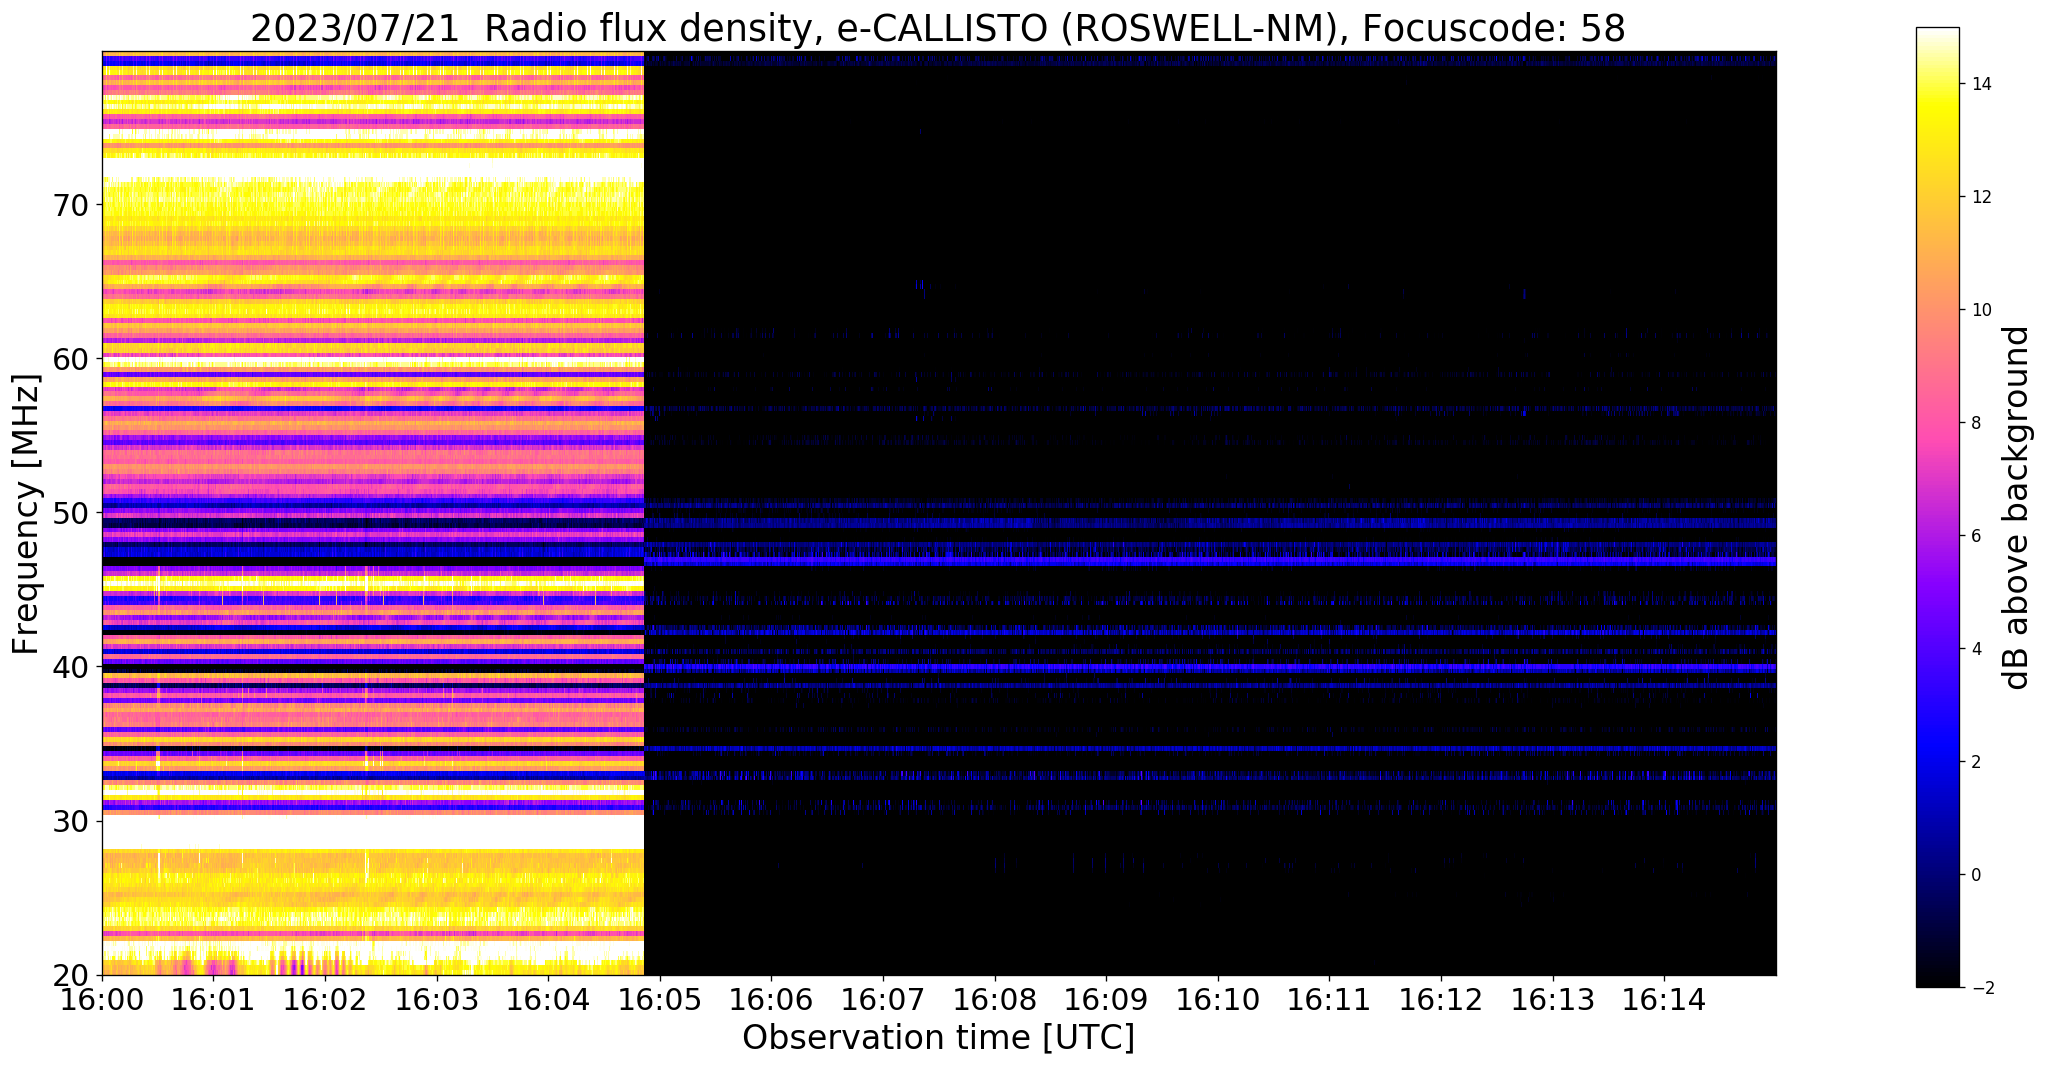Click the blue interference line near 47 MHz
The width and height of the screenshot is (2047, 1067).
tap(1210, 561)
